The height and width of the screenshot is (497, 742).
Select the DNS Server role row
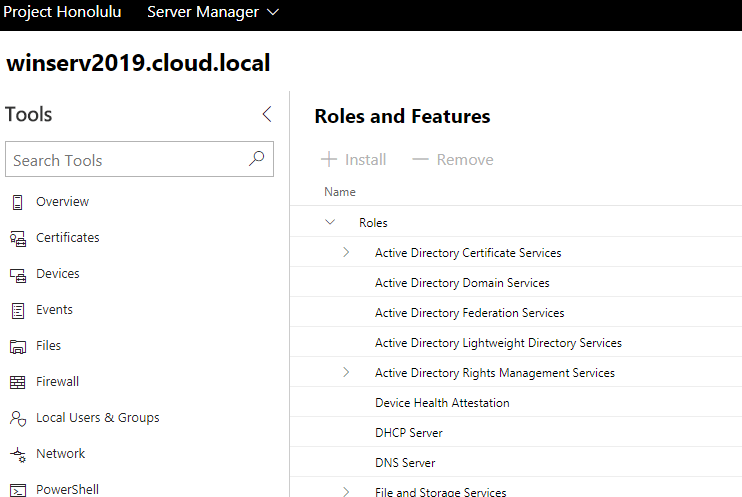click(405, 463)
